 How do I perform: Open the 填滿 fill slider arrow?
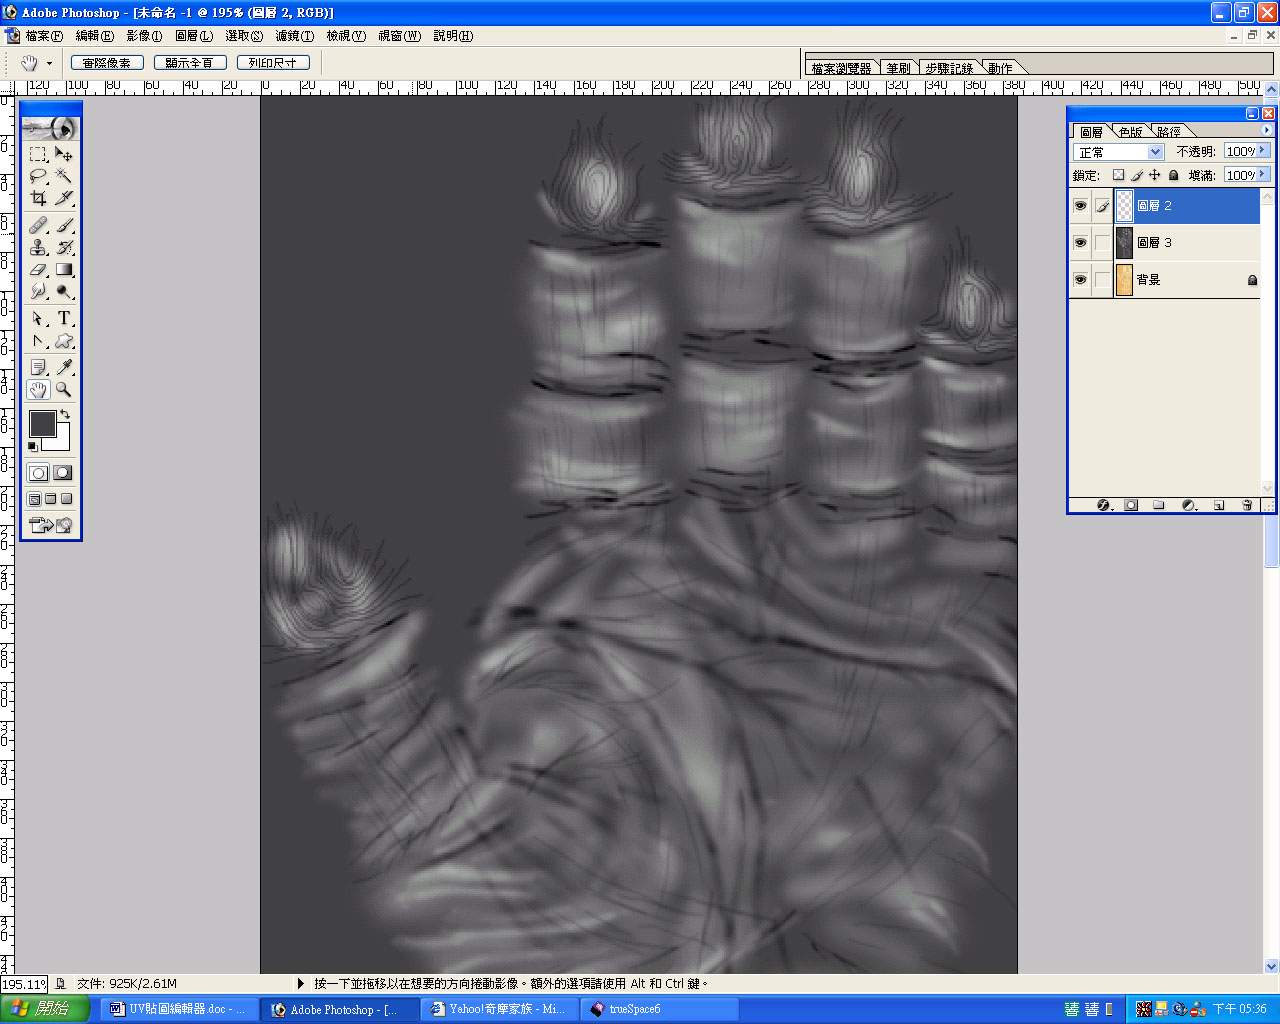pos(1263,175)
